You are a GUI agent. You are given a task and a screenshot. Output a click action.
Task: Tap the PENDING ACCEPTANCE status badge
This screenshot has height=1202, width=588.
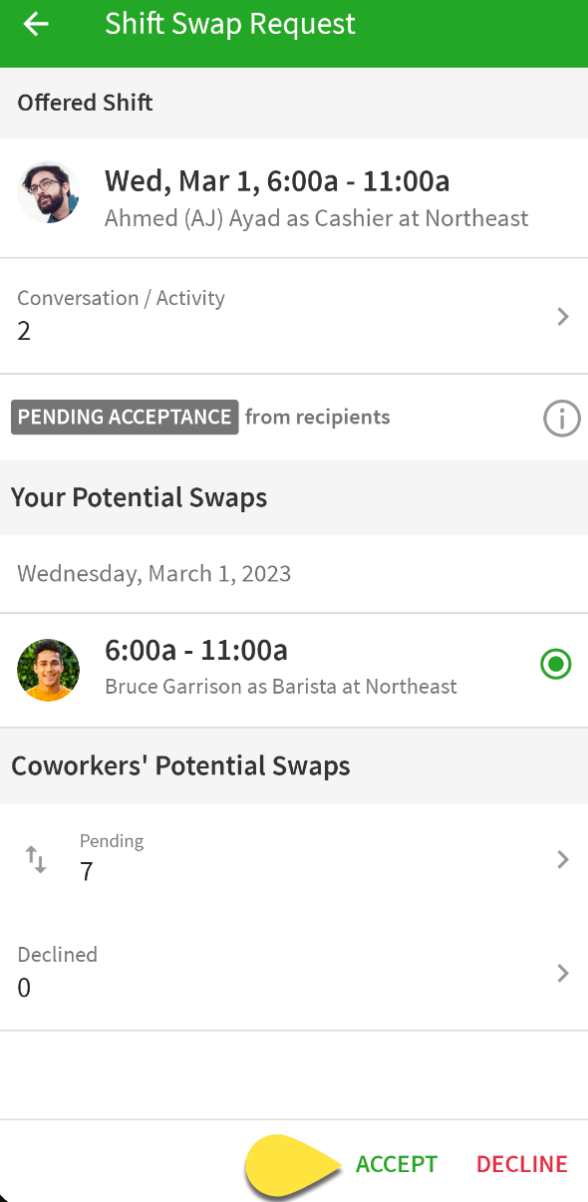point(124,417)
